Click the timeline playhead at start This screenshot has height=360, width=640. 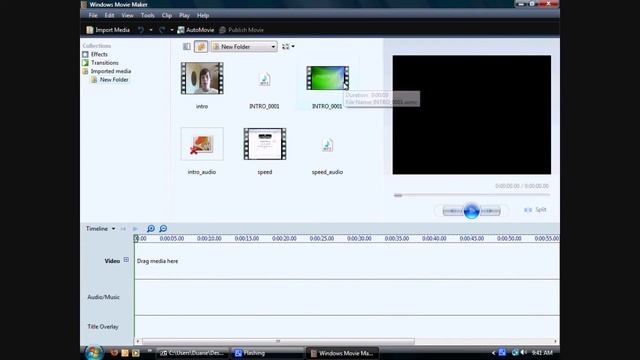click(136, 238)
